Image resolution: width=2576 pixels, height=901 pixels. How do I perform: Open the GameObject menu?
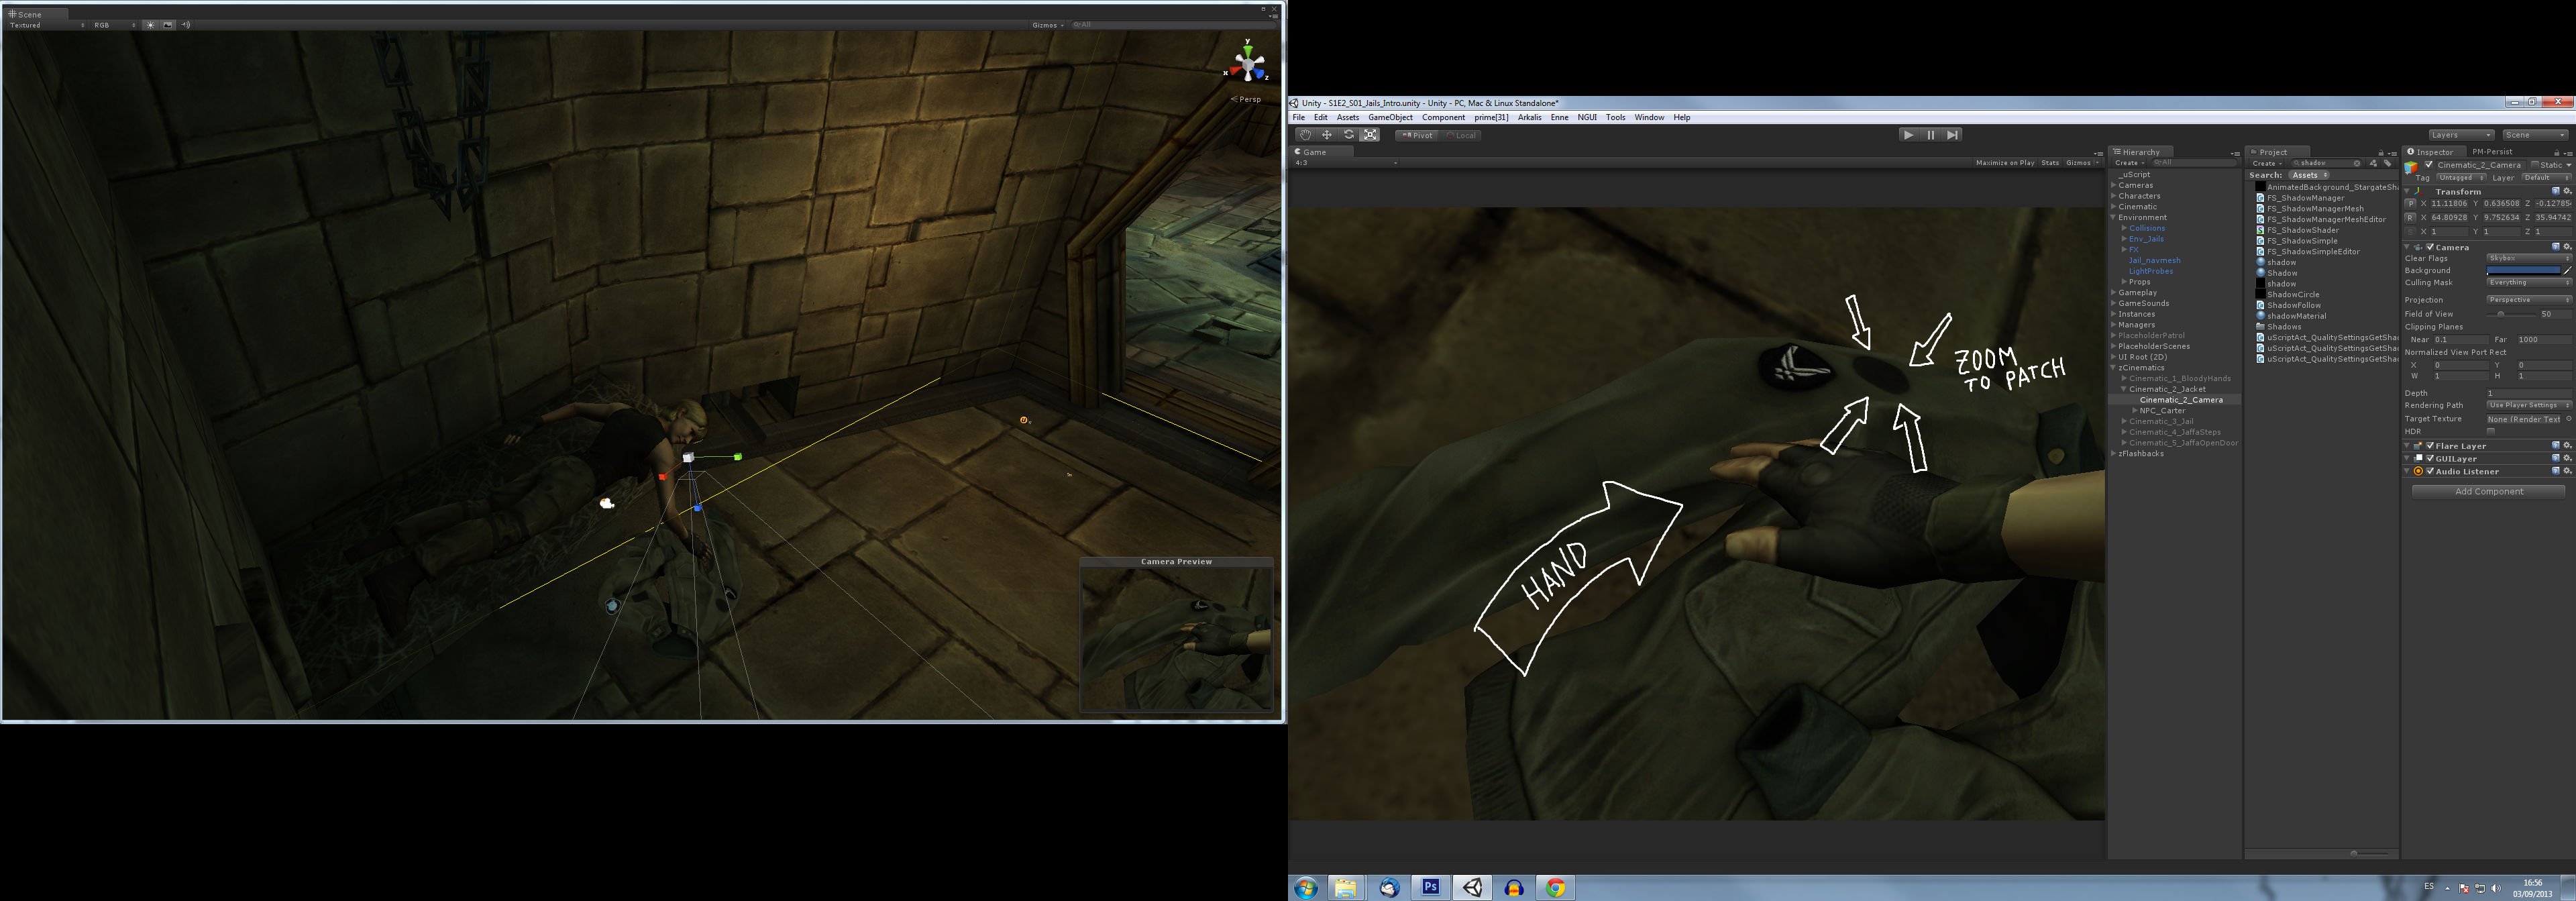(1390, 118)
